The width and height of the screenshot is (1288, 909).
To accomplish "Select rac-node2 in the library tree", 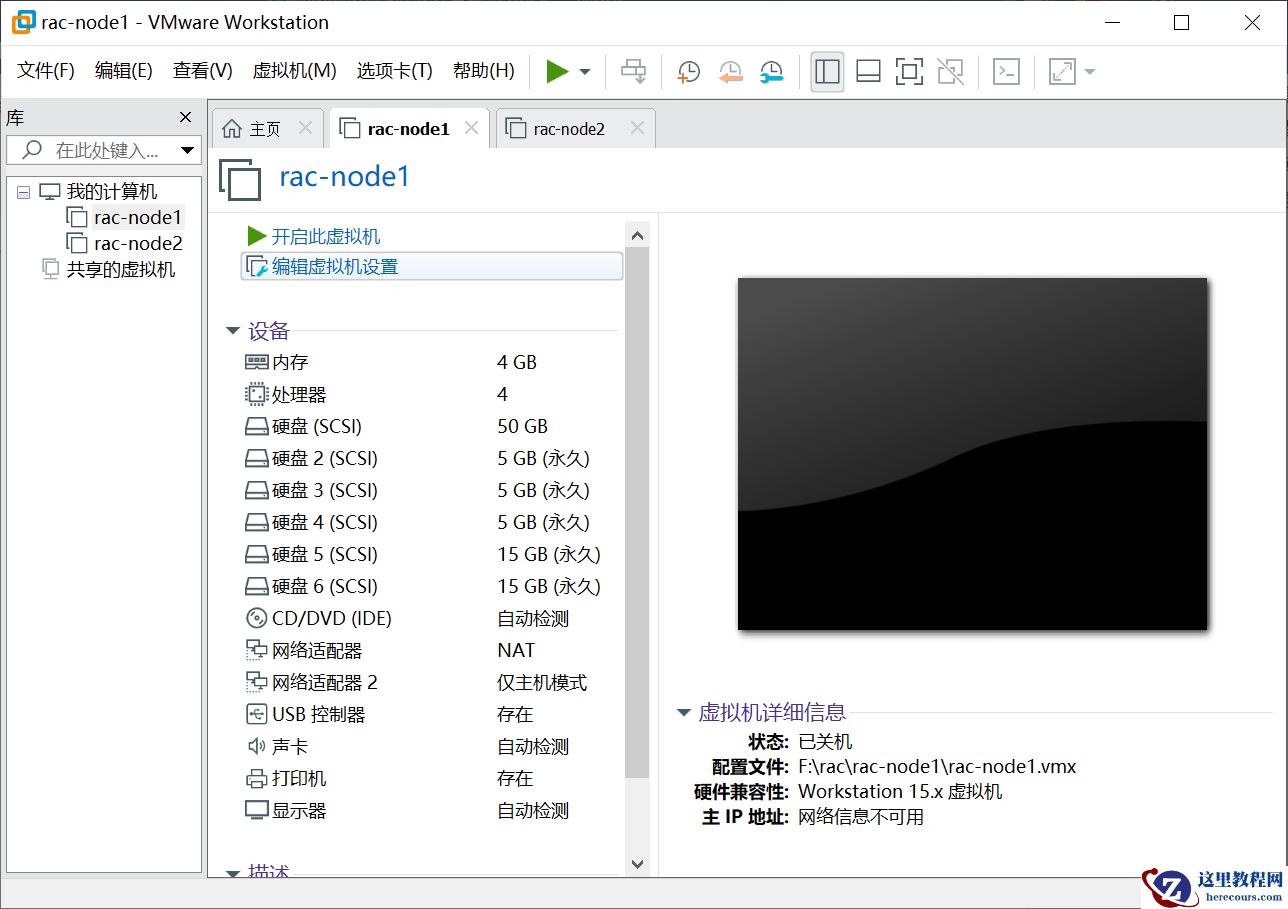I will tap(138, 243).
